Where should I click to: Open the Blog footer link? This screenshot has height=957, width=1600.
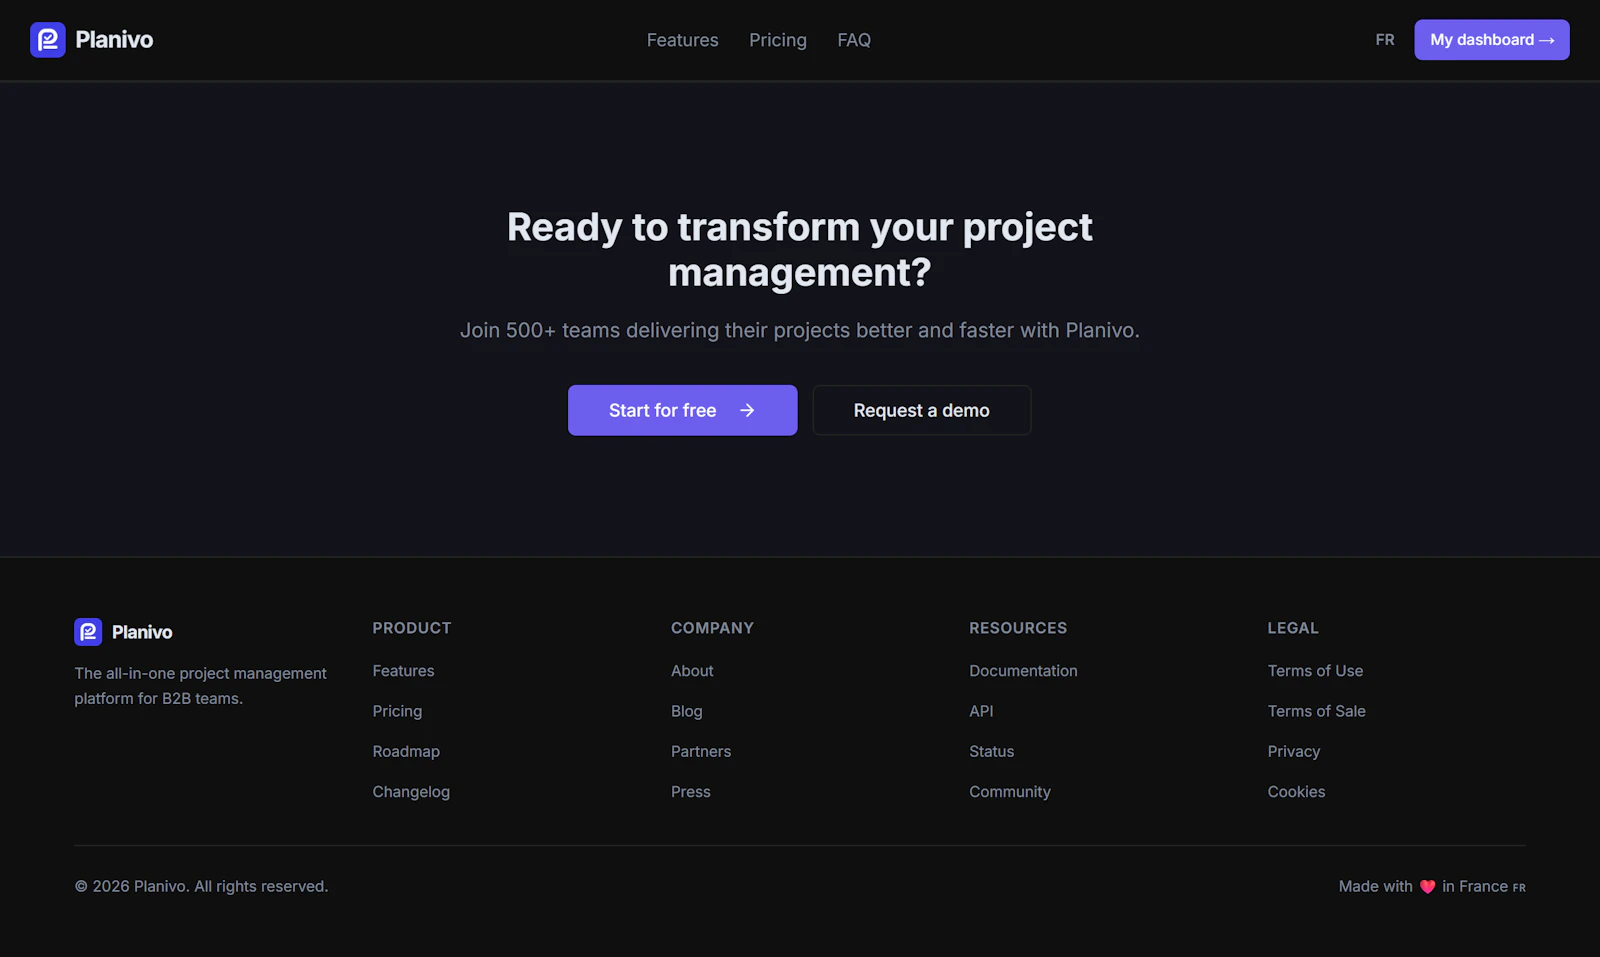(687, 711)
